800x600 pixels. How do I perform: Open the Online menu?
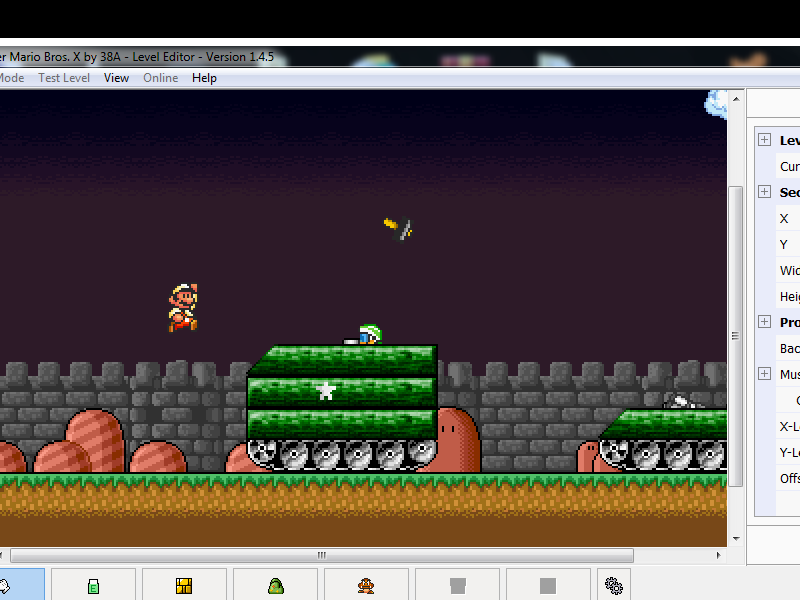(161, 78)
